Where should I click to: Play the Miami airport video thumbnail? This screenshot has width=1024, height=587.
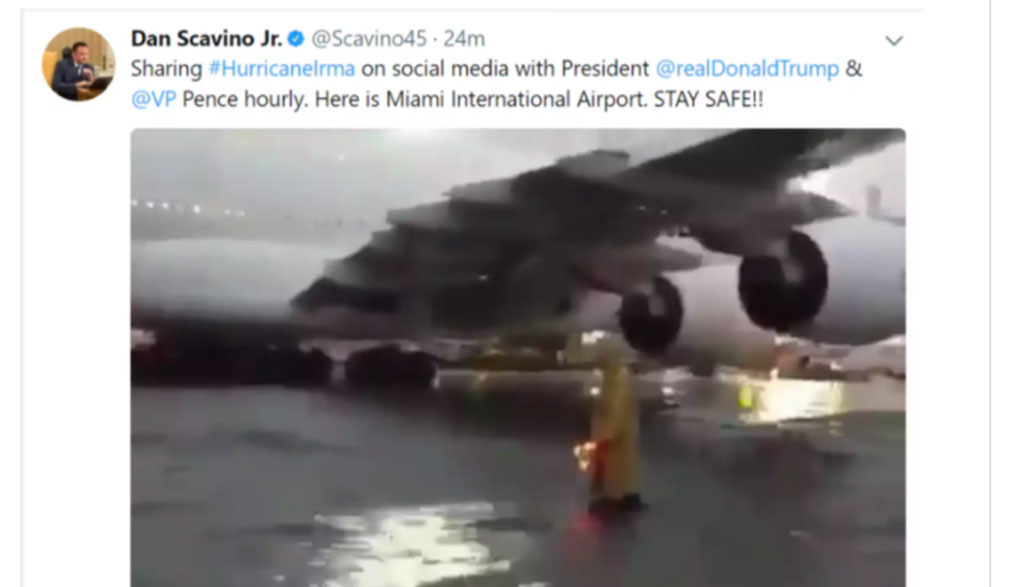(x=518, y=358)
